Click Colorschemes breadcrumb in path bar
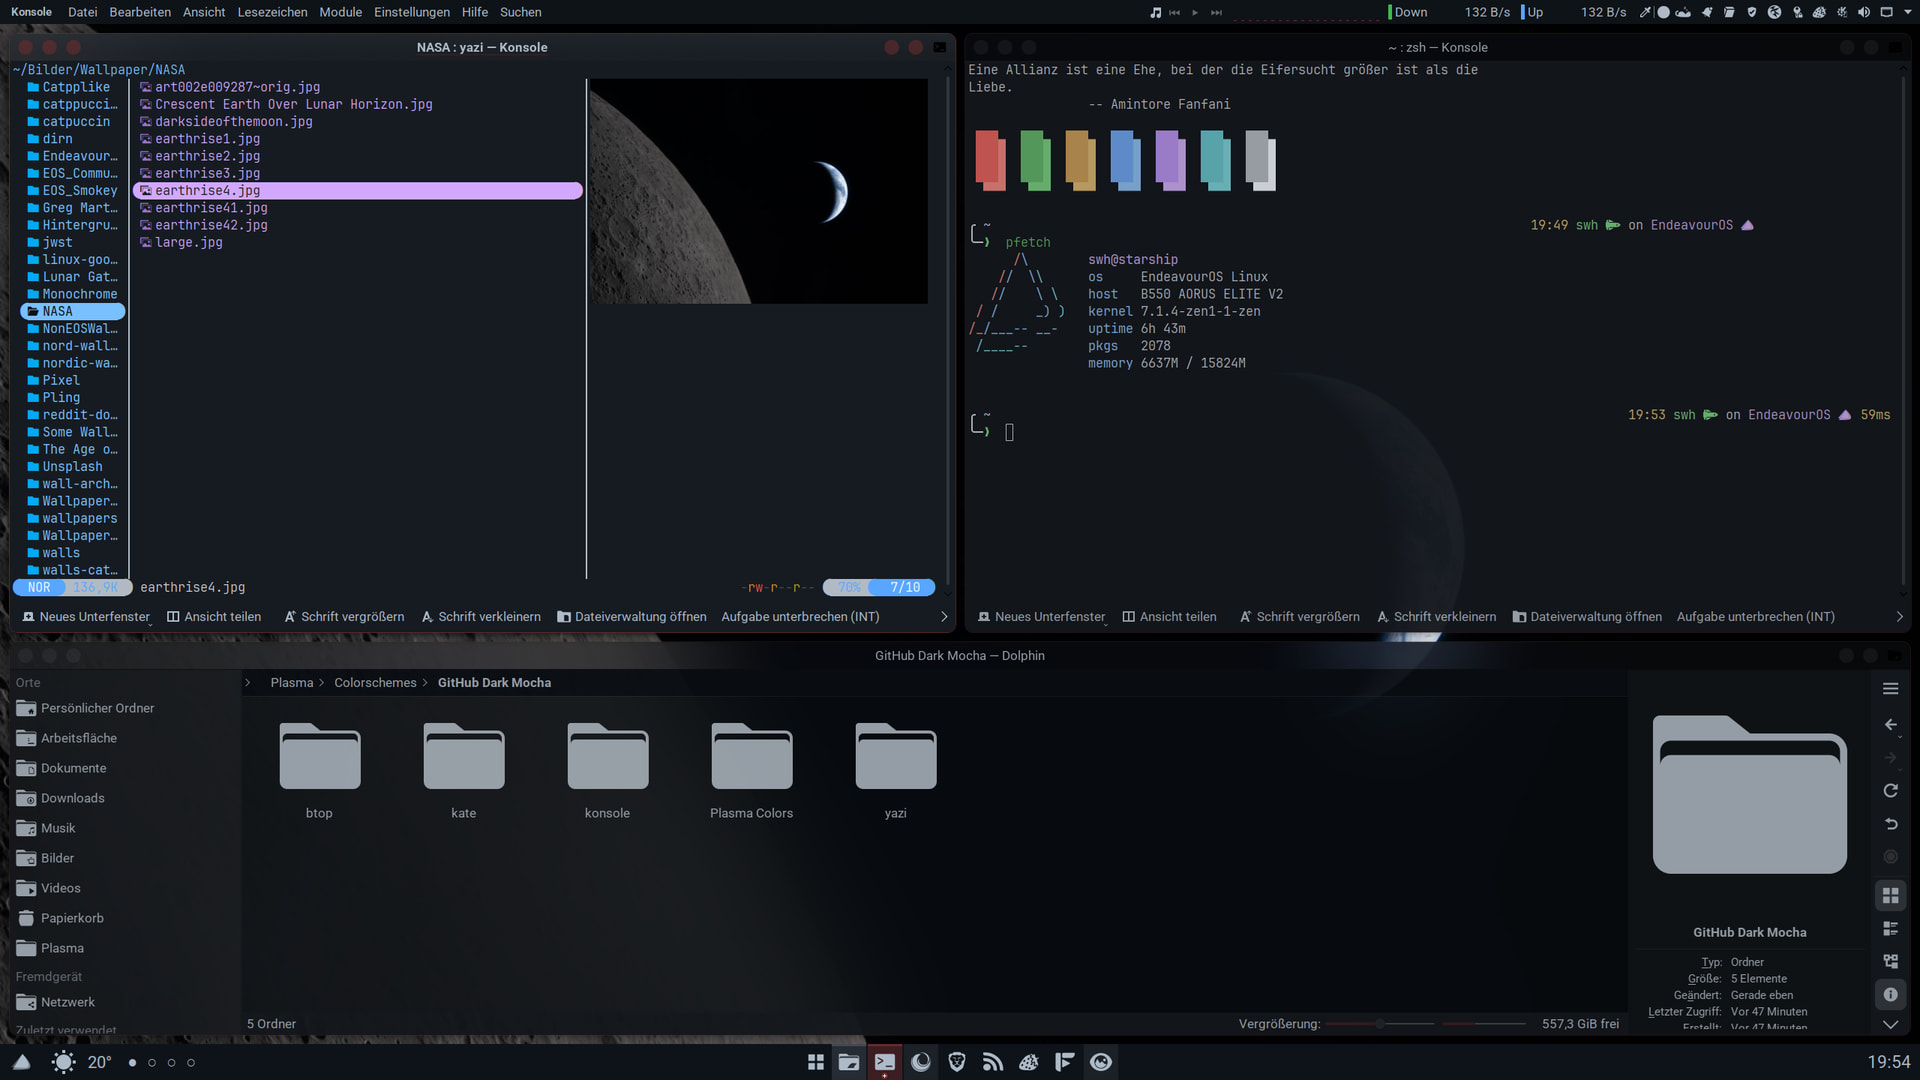This screenshot has height=1080, width=1920. [x=375, y=683]
